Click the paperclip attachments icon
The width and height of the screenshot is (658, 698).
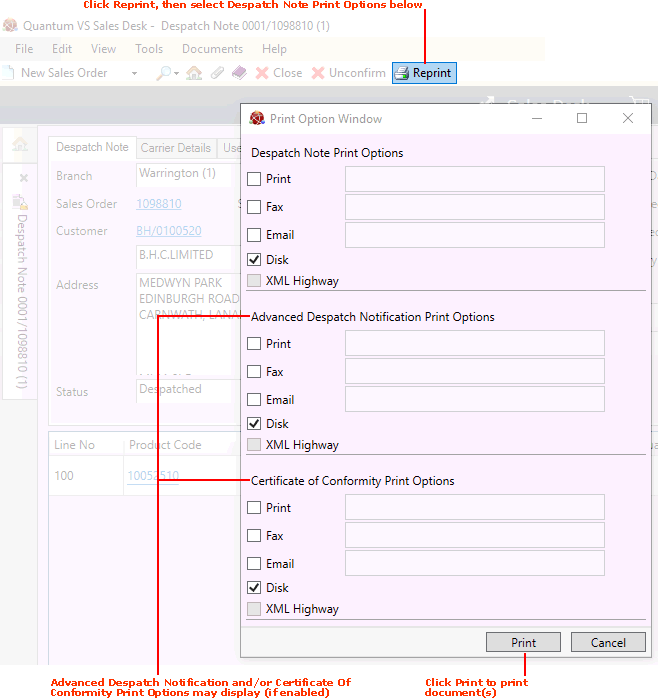pos(217,73)
